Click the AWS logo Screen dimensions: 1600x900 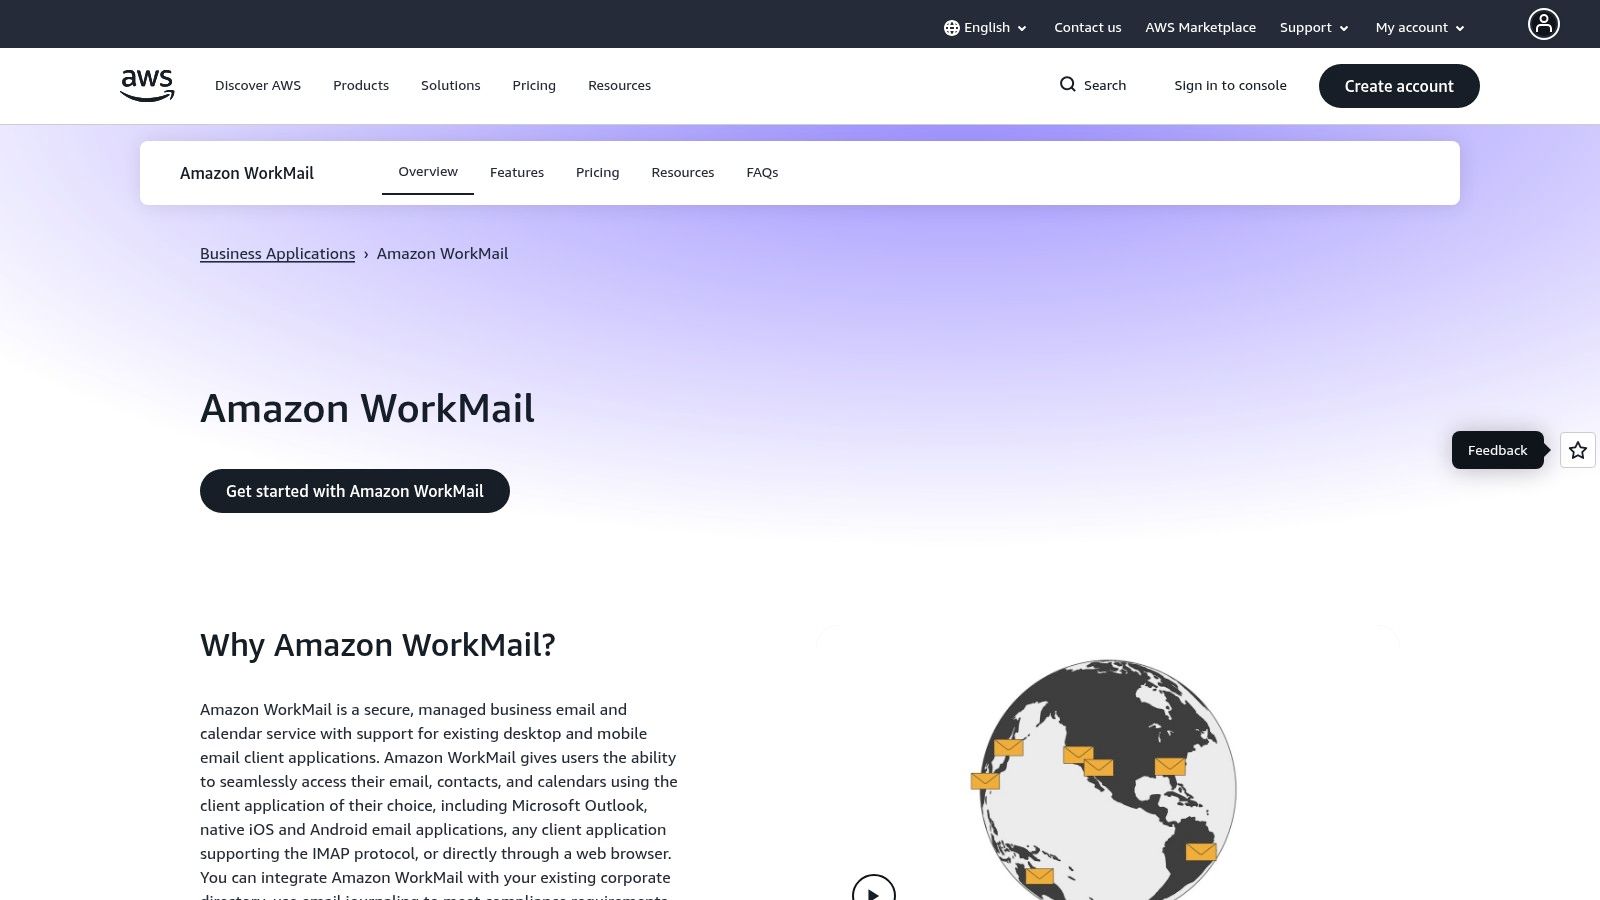[146, 85]
